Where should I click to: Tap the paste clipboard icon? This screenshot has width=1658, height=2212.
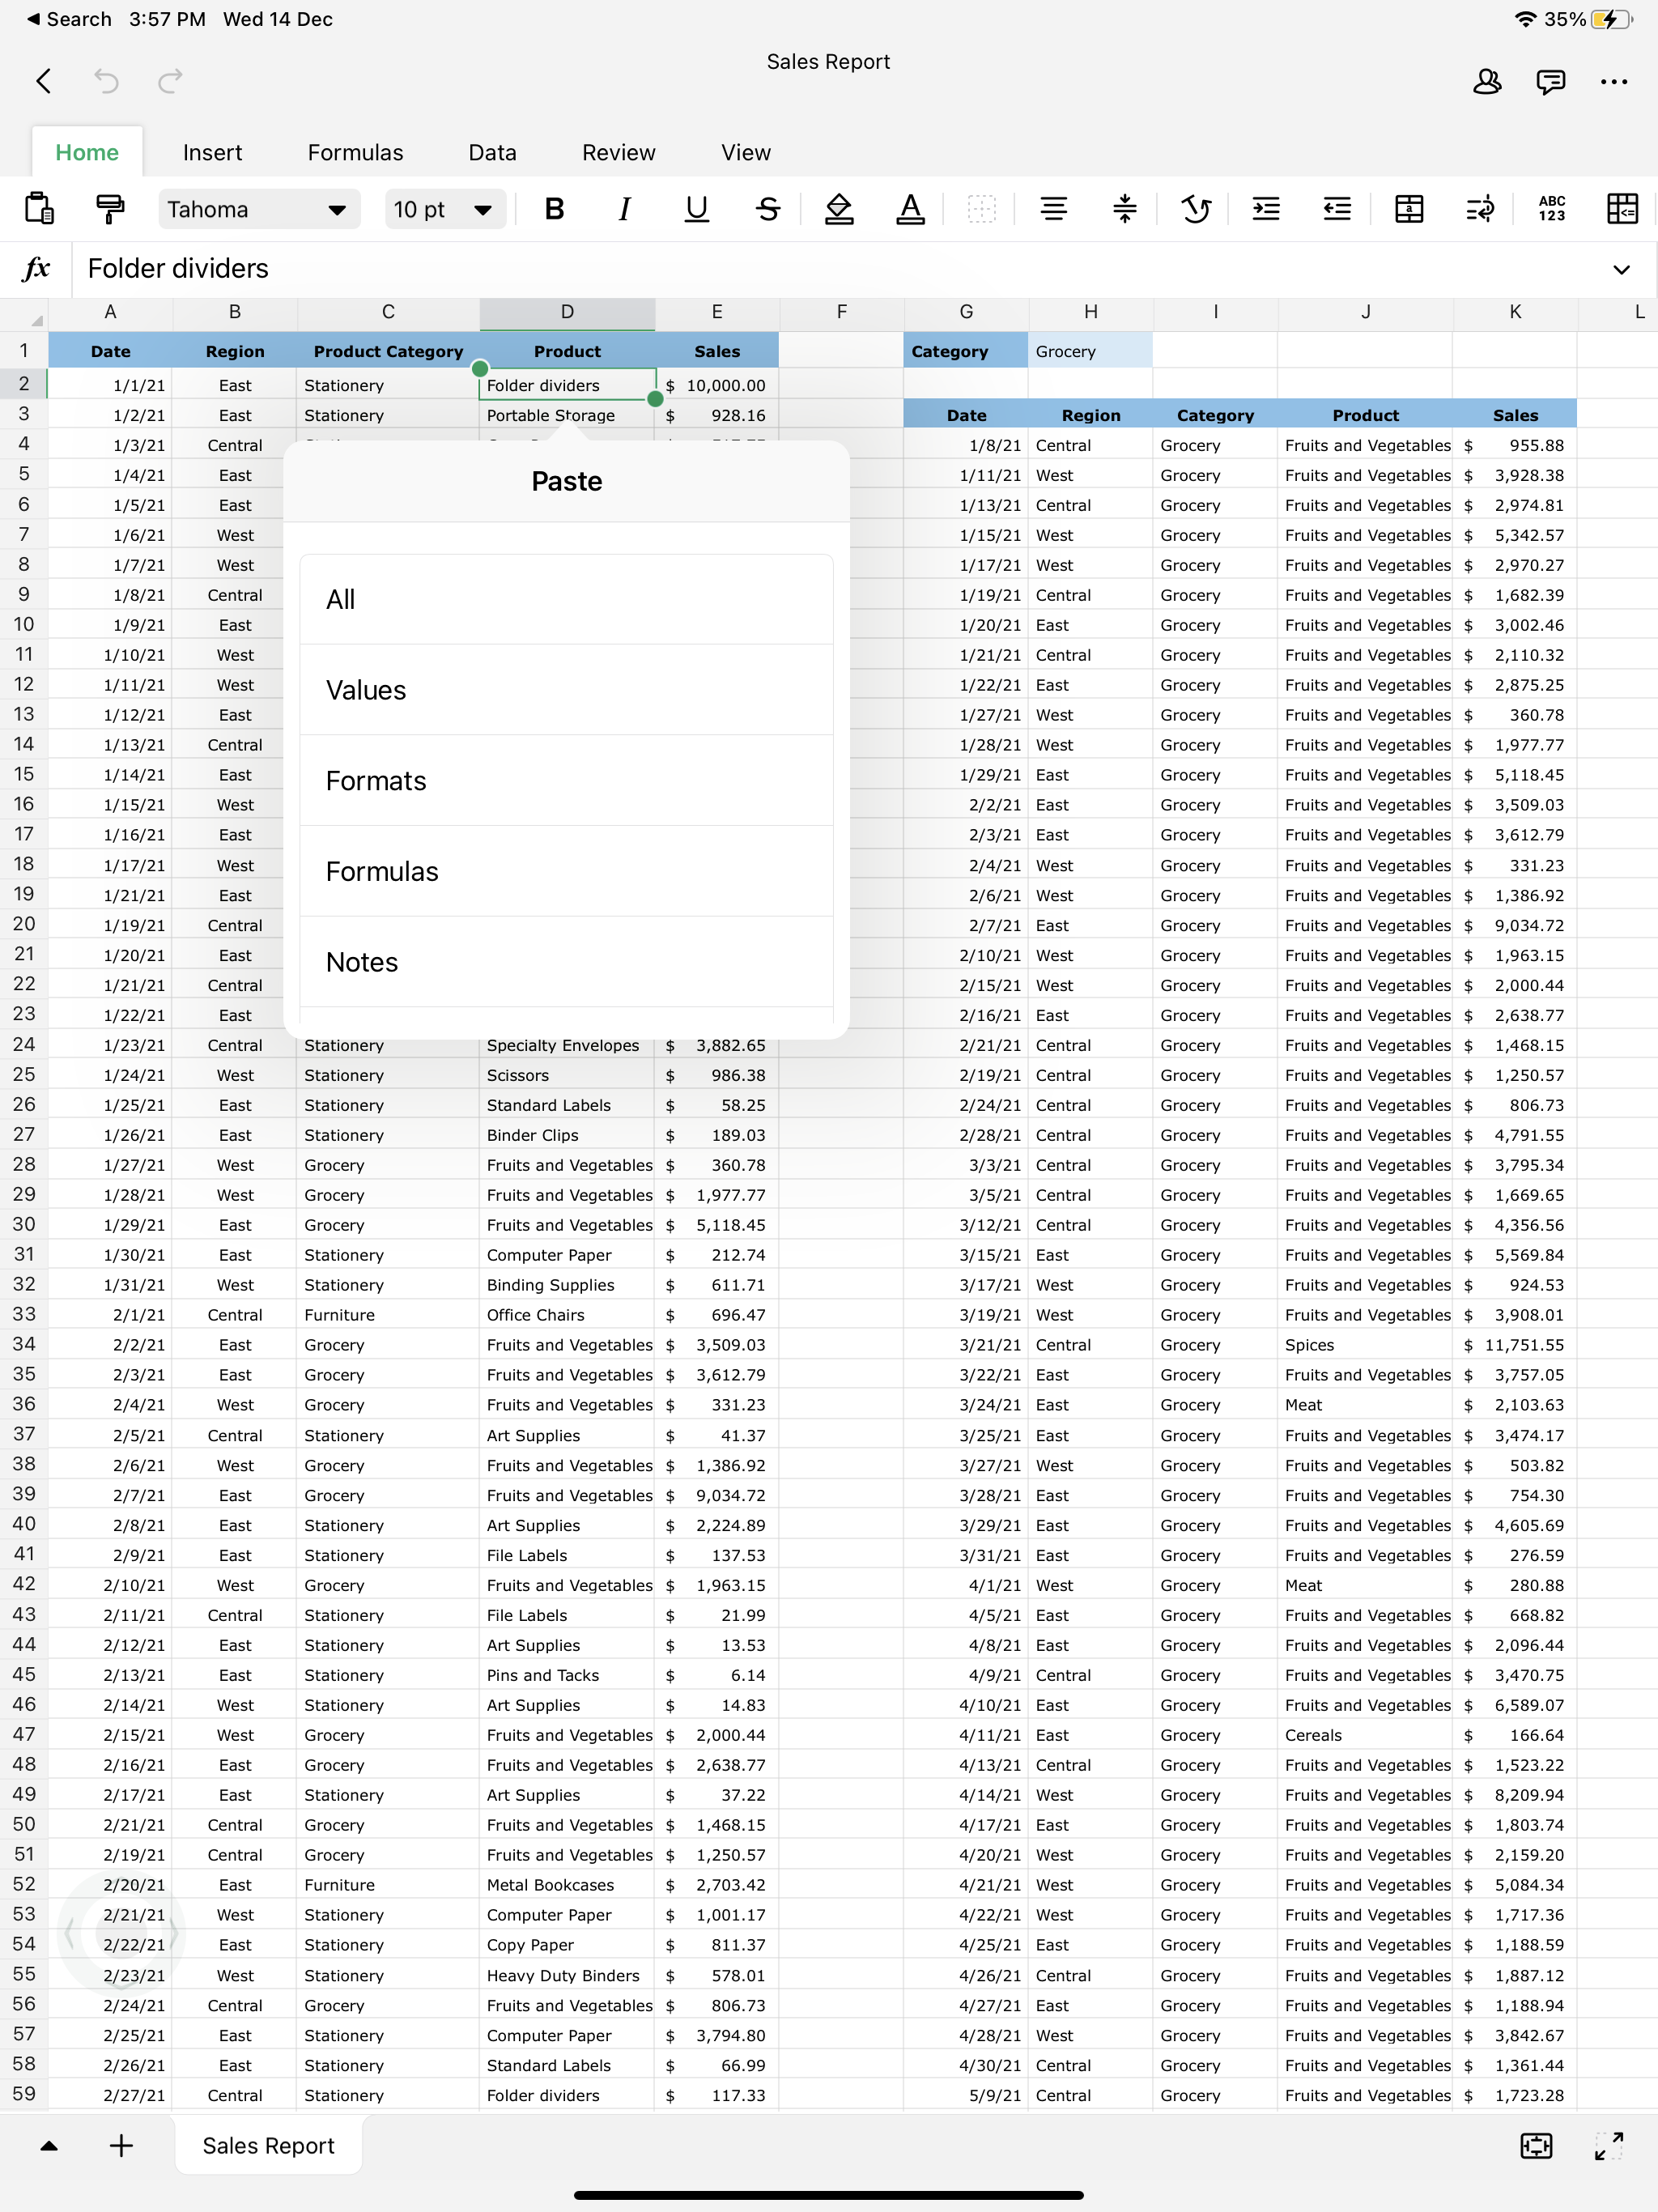[x=39, y=209]
